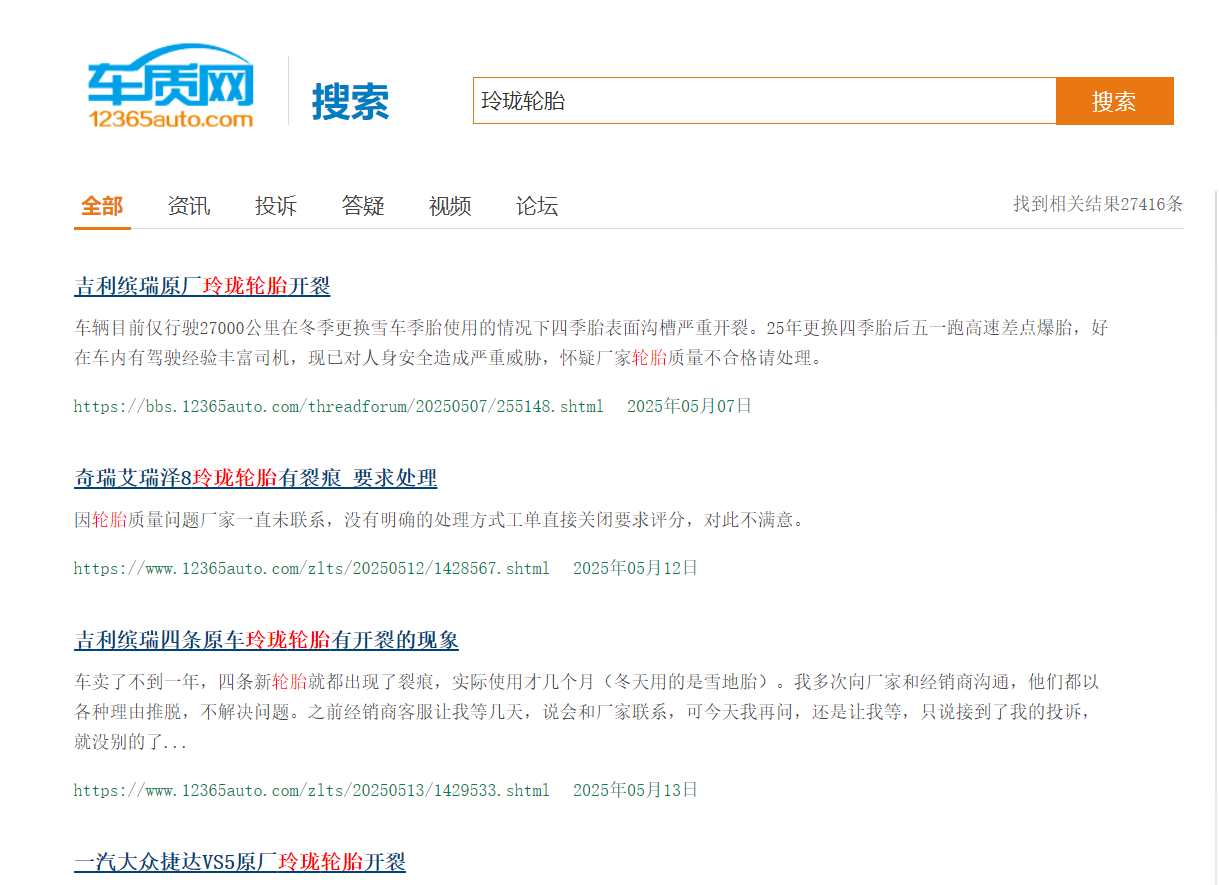Viewport: 1219px width, 885px height.
Task: Switch to the 论坛 tab
Action: 537,206
